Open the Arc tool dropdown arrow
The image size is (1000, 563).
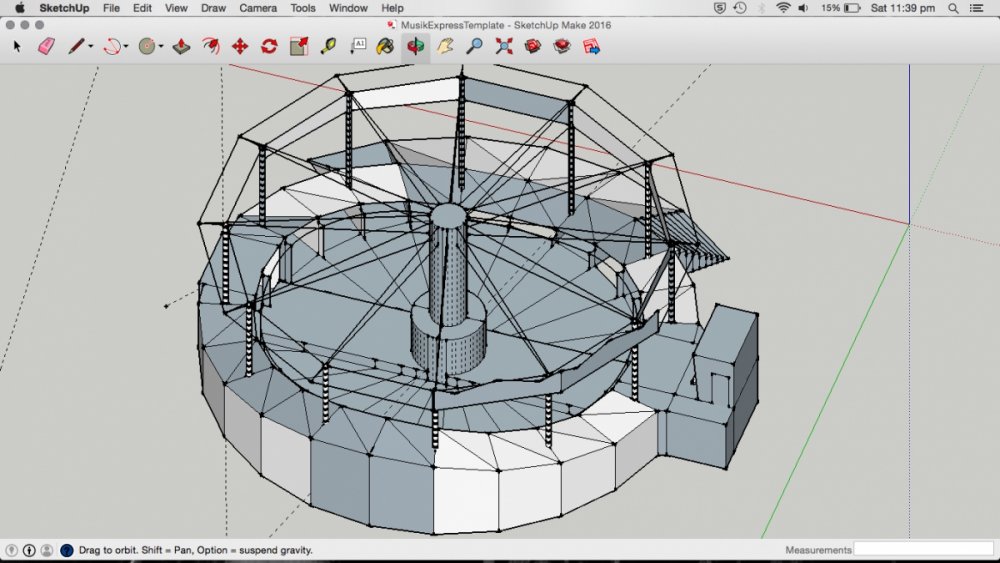(126, 47)
